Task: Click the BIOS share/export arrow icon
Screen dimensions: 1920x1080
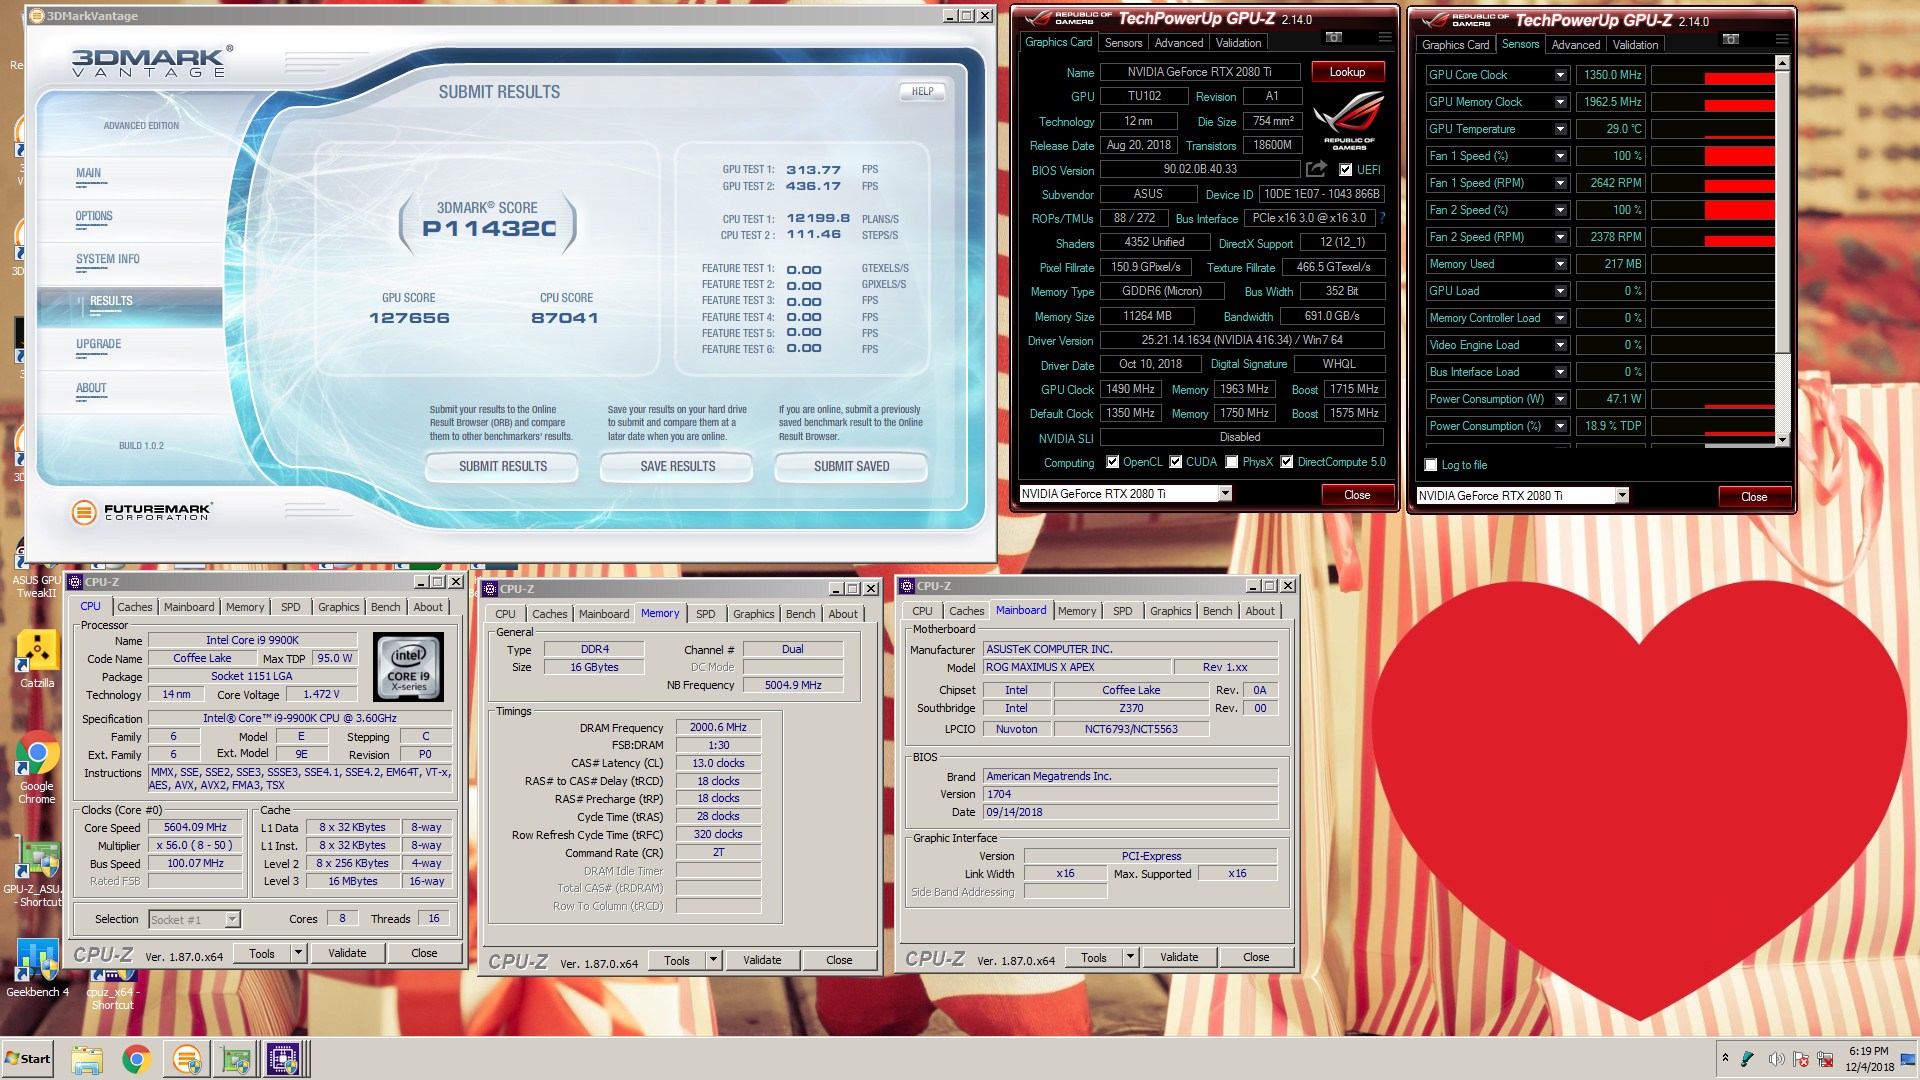Action: [1316, 169]
